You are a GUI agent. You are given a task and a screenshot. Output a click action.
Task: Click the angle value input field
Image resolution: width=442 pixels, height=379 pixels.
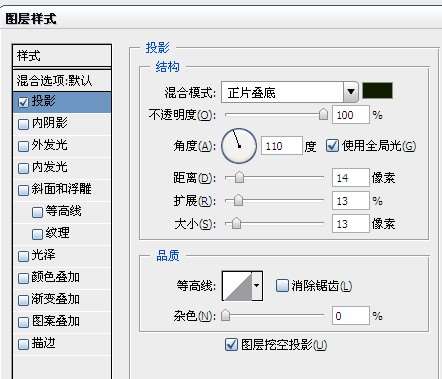coord(282,146)
